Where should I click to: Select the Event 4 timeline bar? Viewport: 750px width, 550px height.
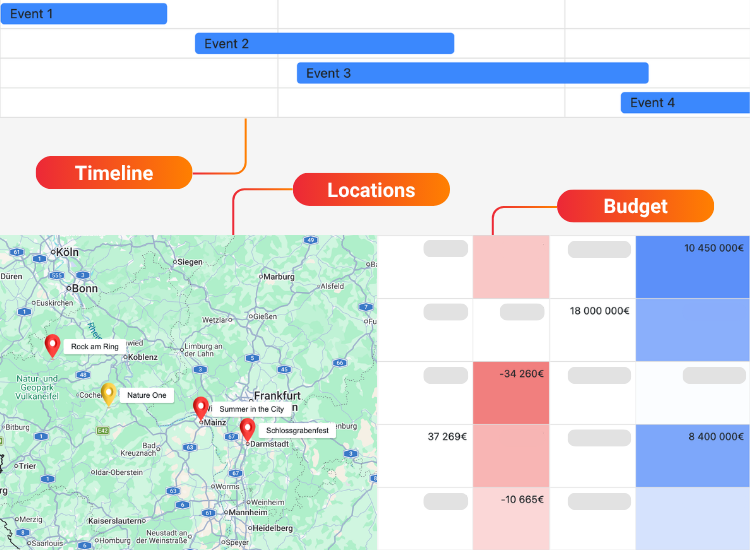685,103
